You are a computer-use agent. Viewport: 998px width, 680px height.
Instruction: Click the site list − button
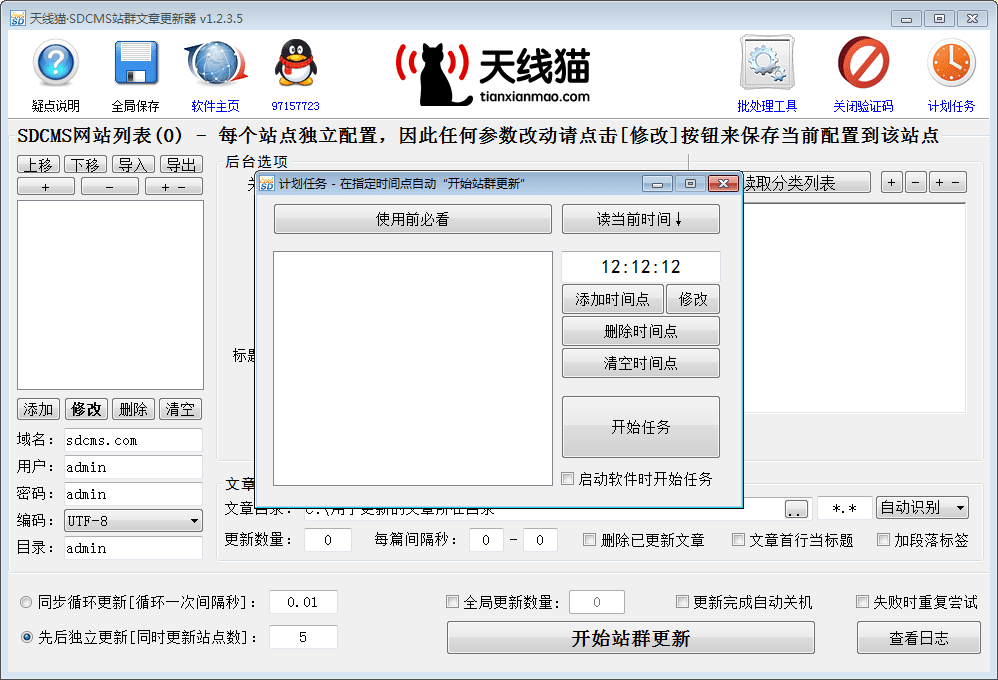click(109, 187)
